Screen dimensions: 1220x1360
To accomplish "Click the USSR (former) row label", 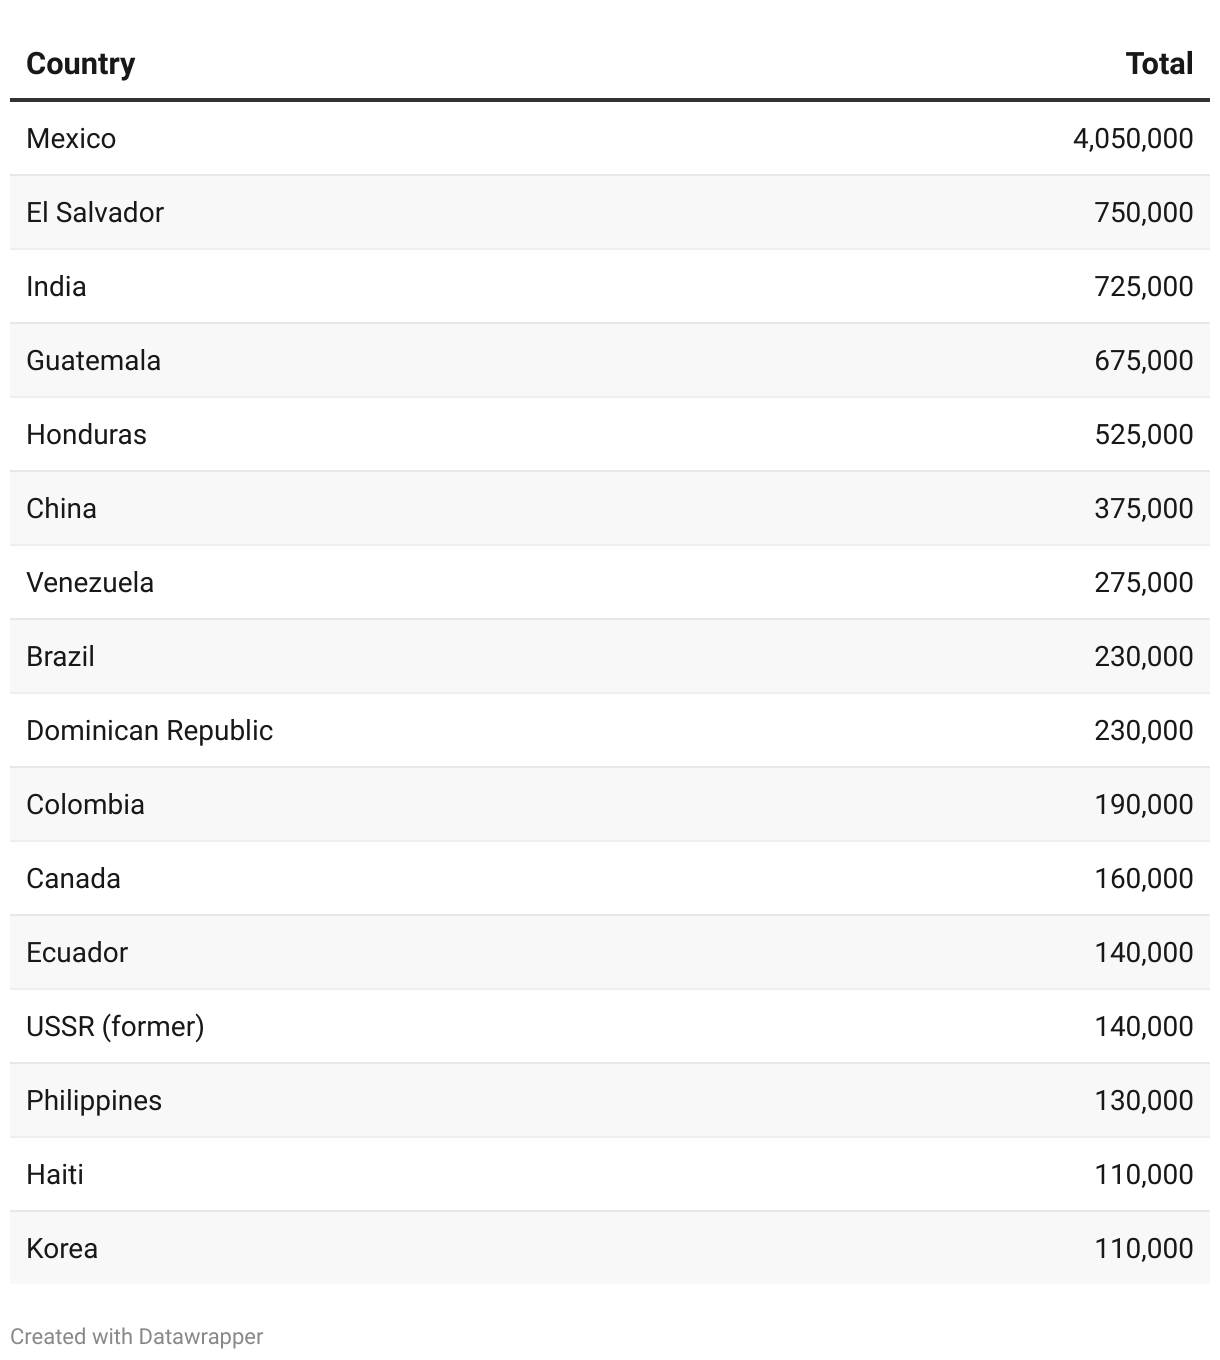I will coord(115,1026).
